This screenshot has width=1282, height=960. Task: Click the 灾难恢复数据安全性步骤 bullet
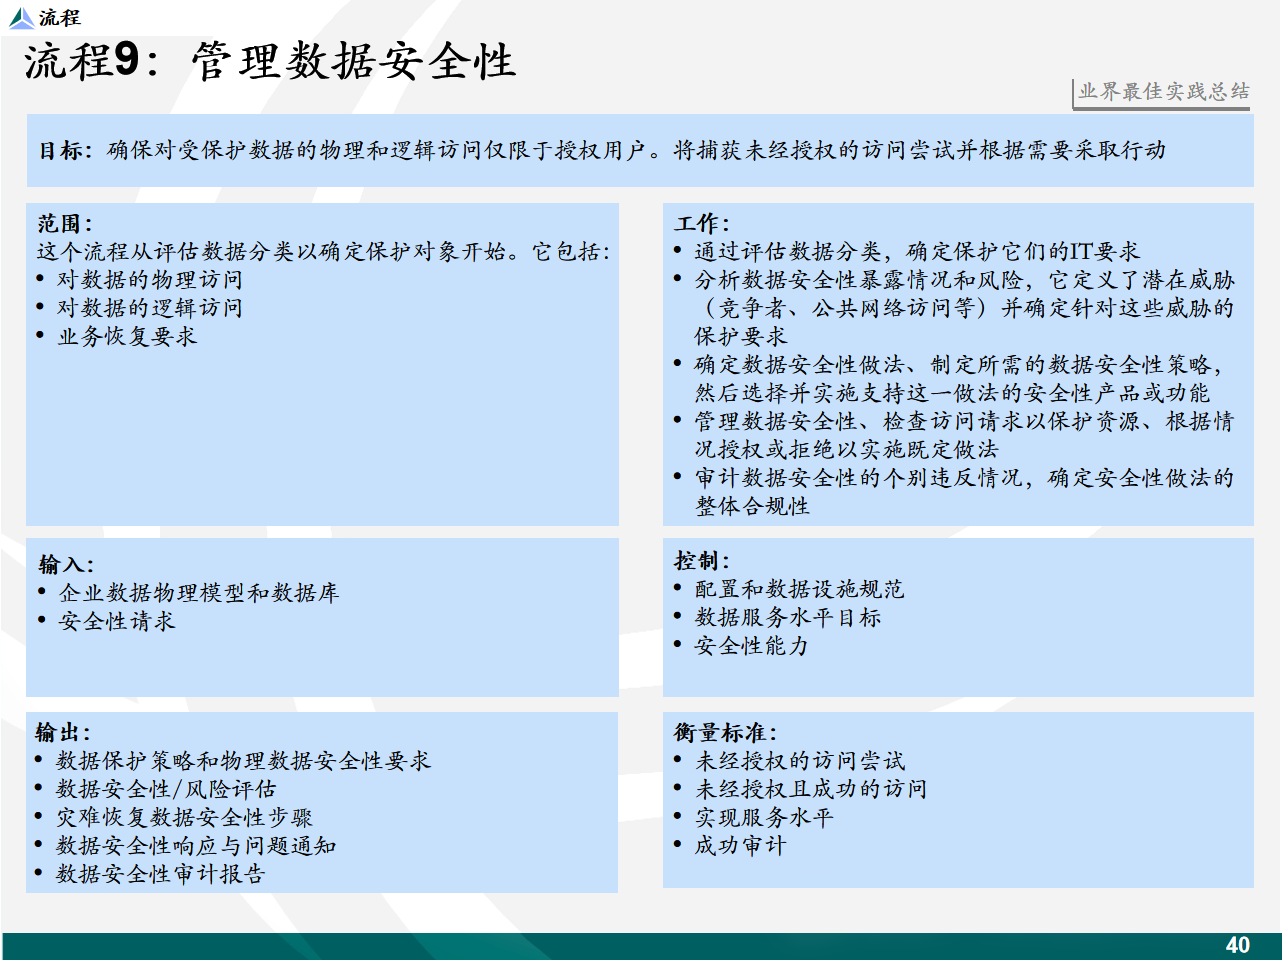point(184,818)
